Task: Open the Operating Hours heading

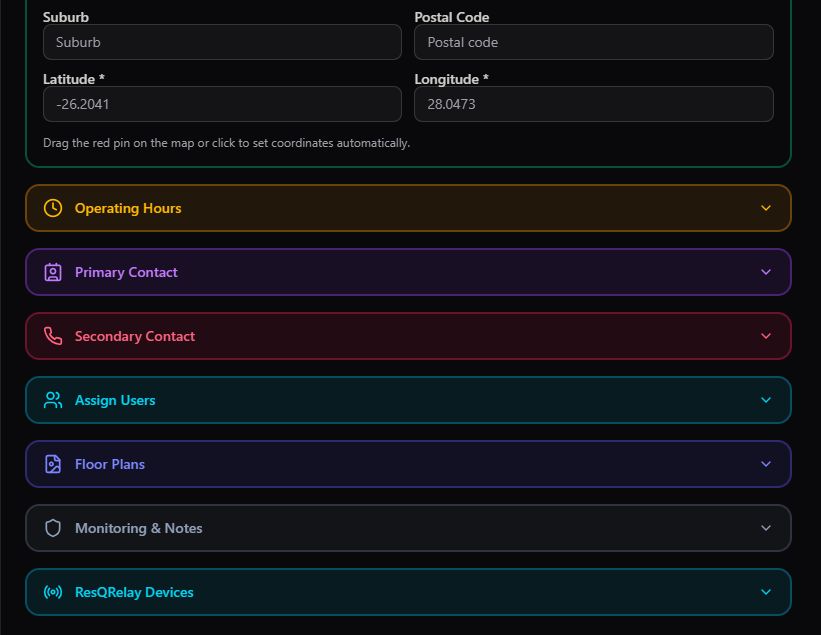Action: (x=128, y=208)
